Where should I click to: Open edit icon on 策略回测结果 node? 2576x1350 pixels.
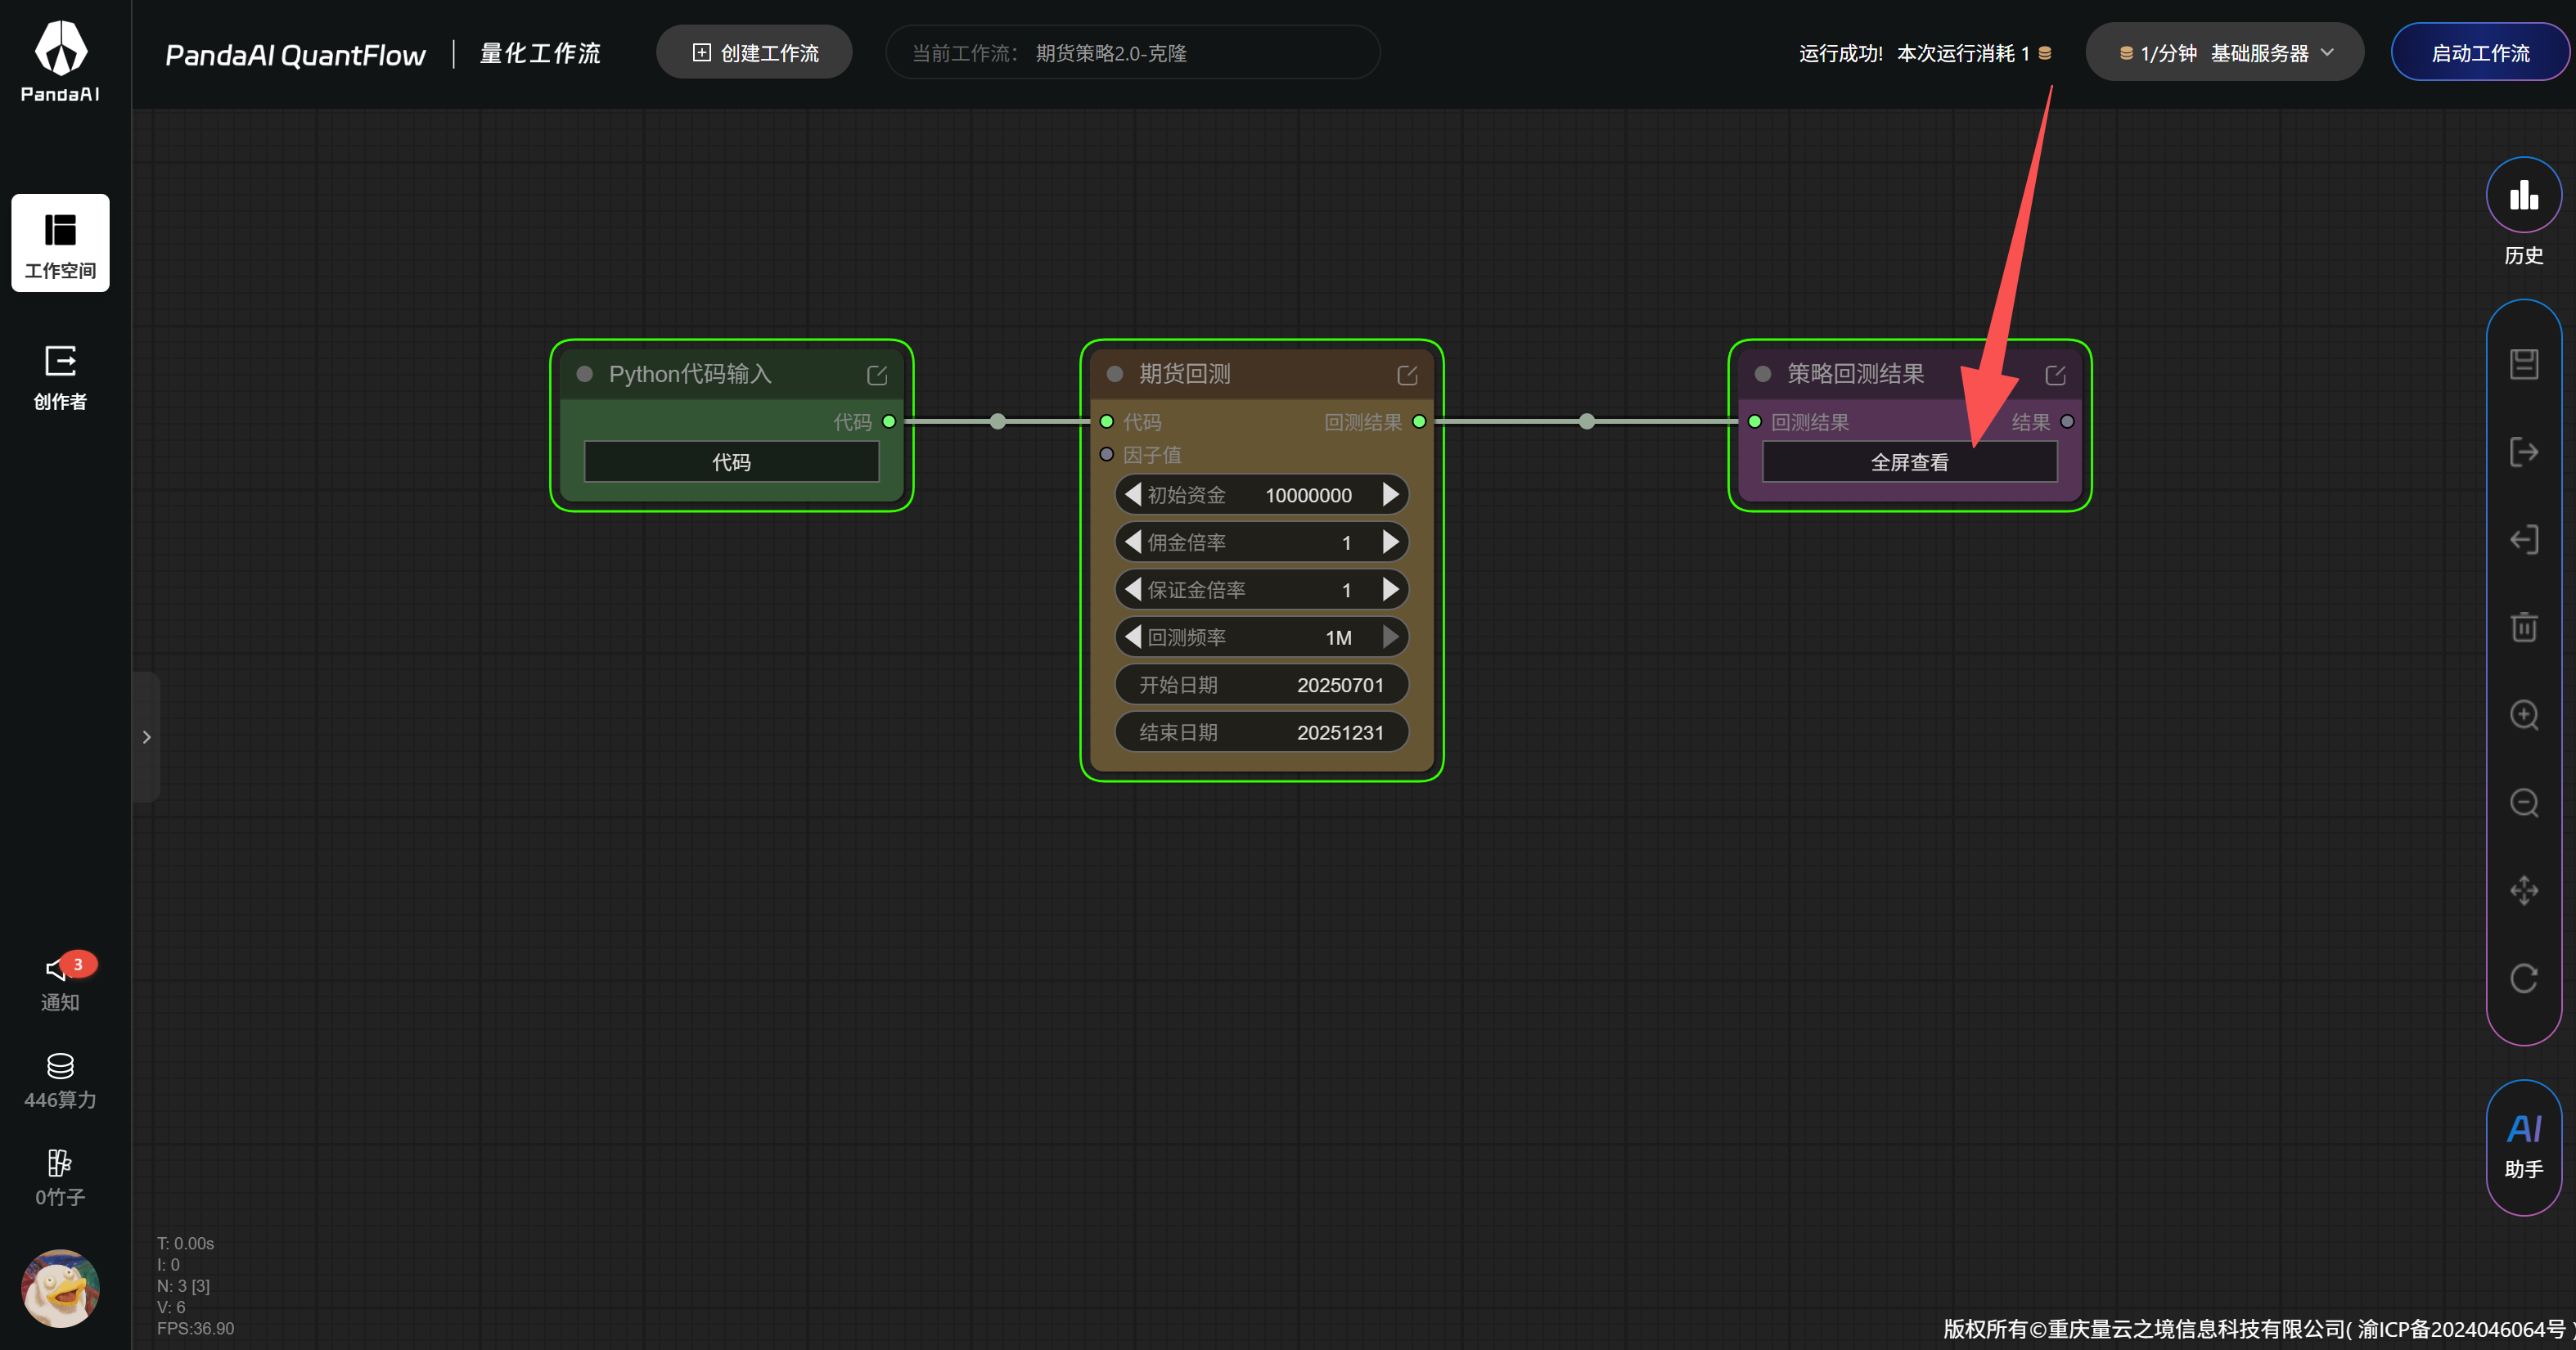coord(2055,375)
